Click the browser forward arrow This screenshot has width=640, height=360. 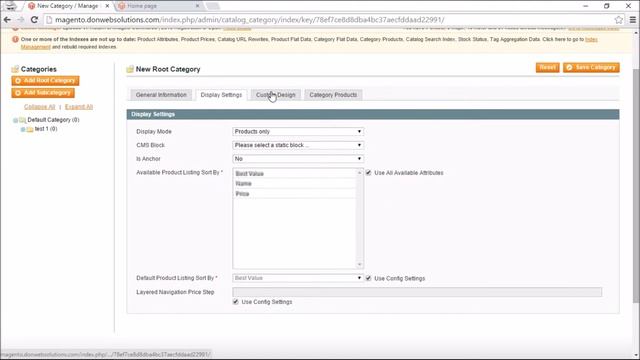(21, 20)
